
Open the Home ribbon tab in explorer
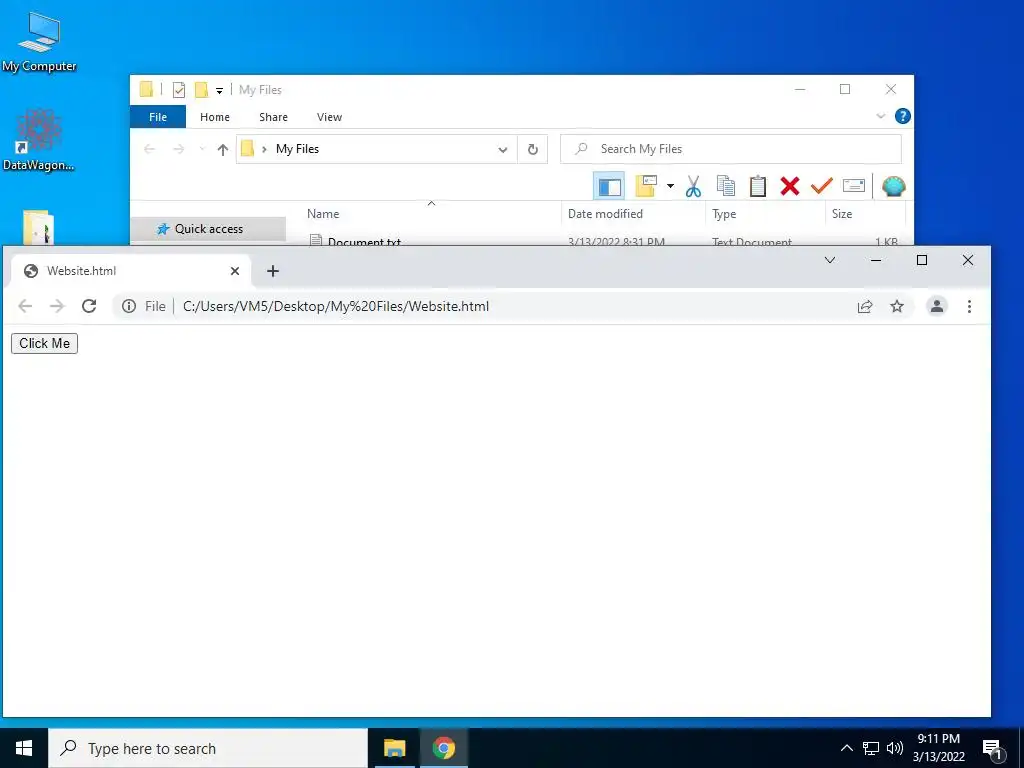215,117
